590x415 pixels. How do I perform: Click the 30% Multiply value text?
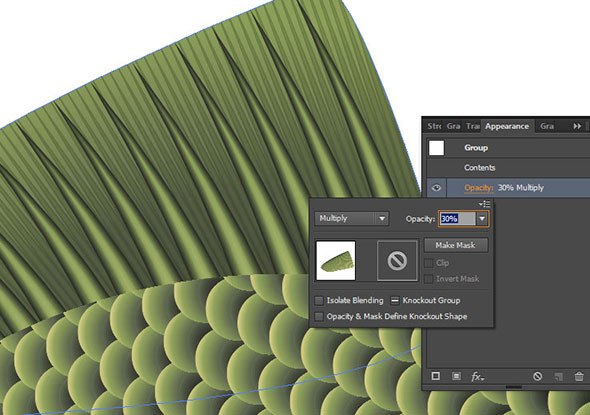[521, 188]
